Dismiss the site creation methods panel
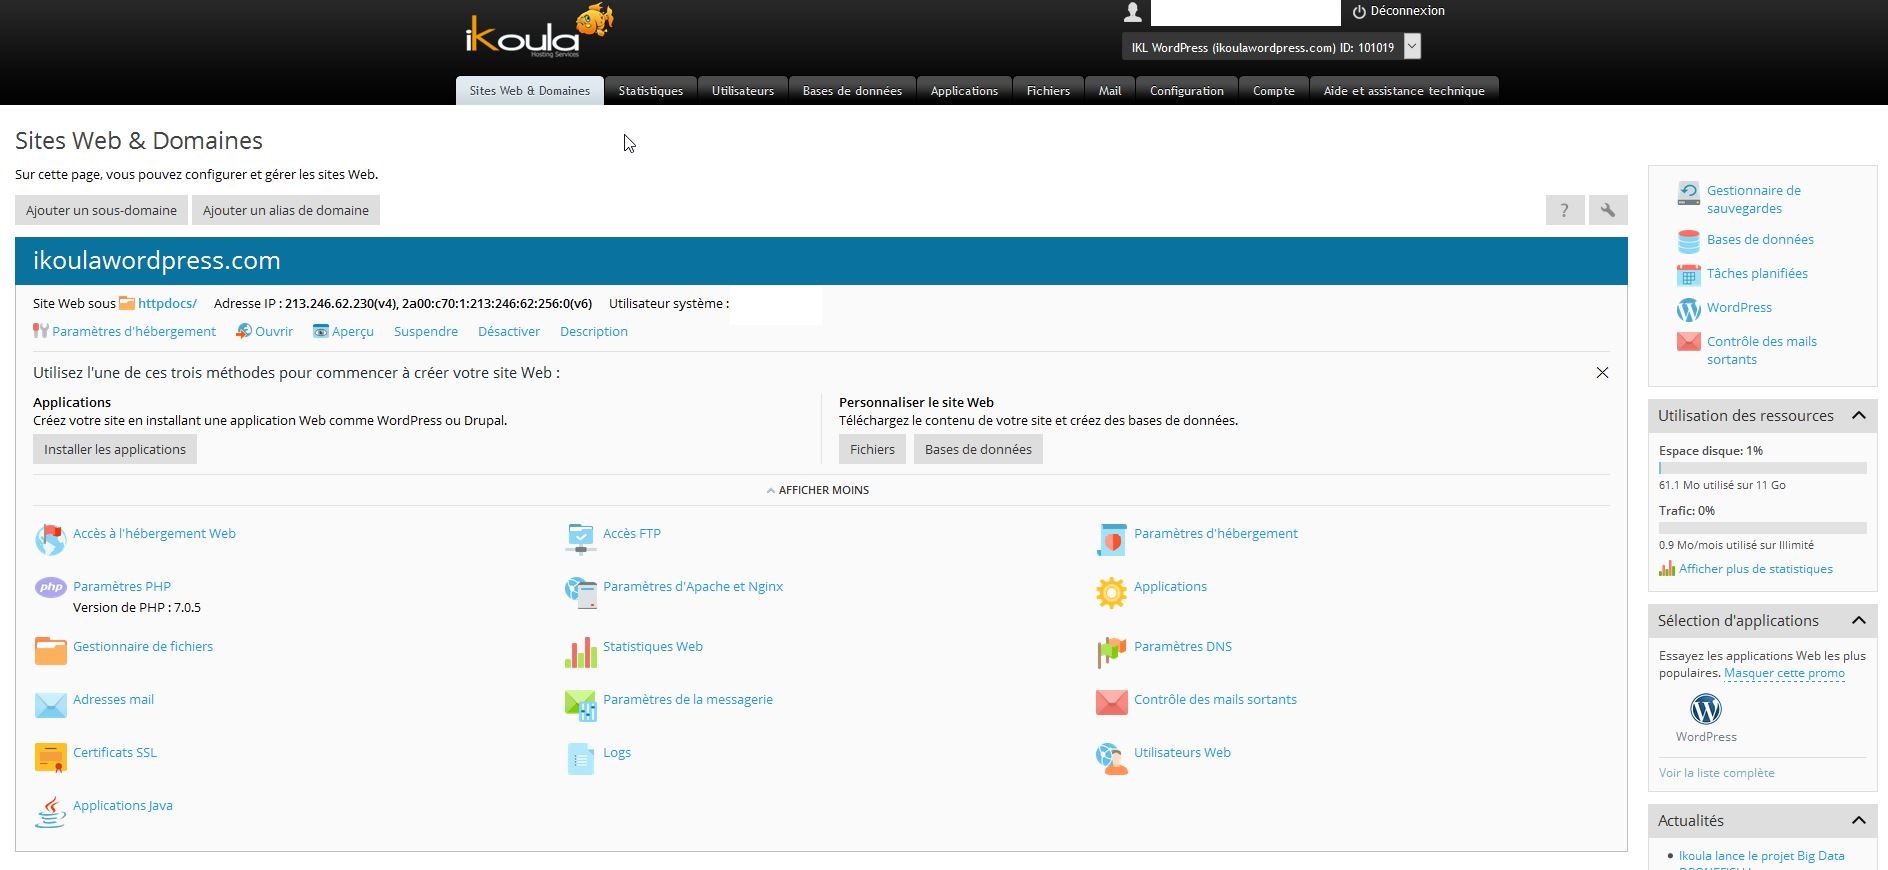The image size is (1888, 870). (1602, 373)
